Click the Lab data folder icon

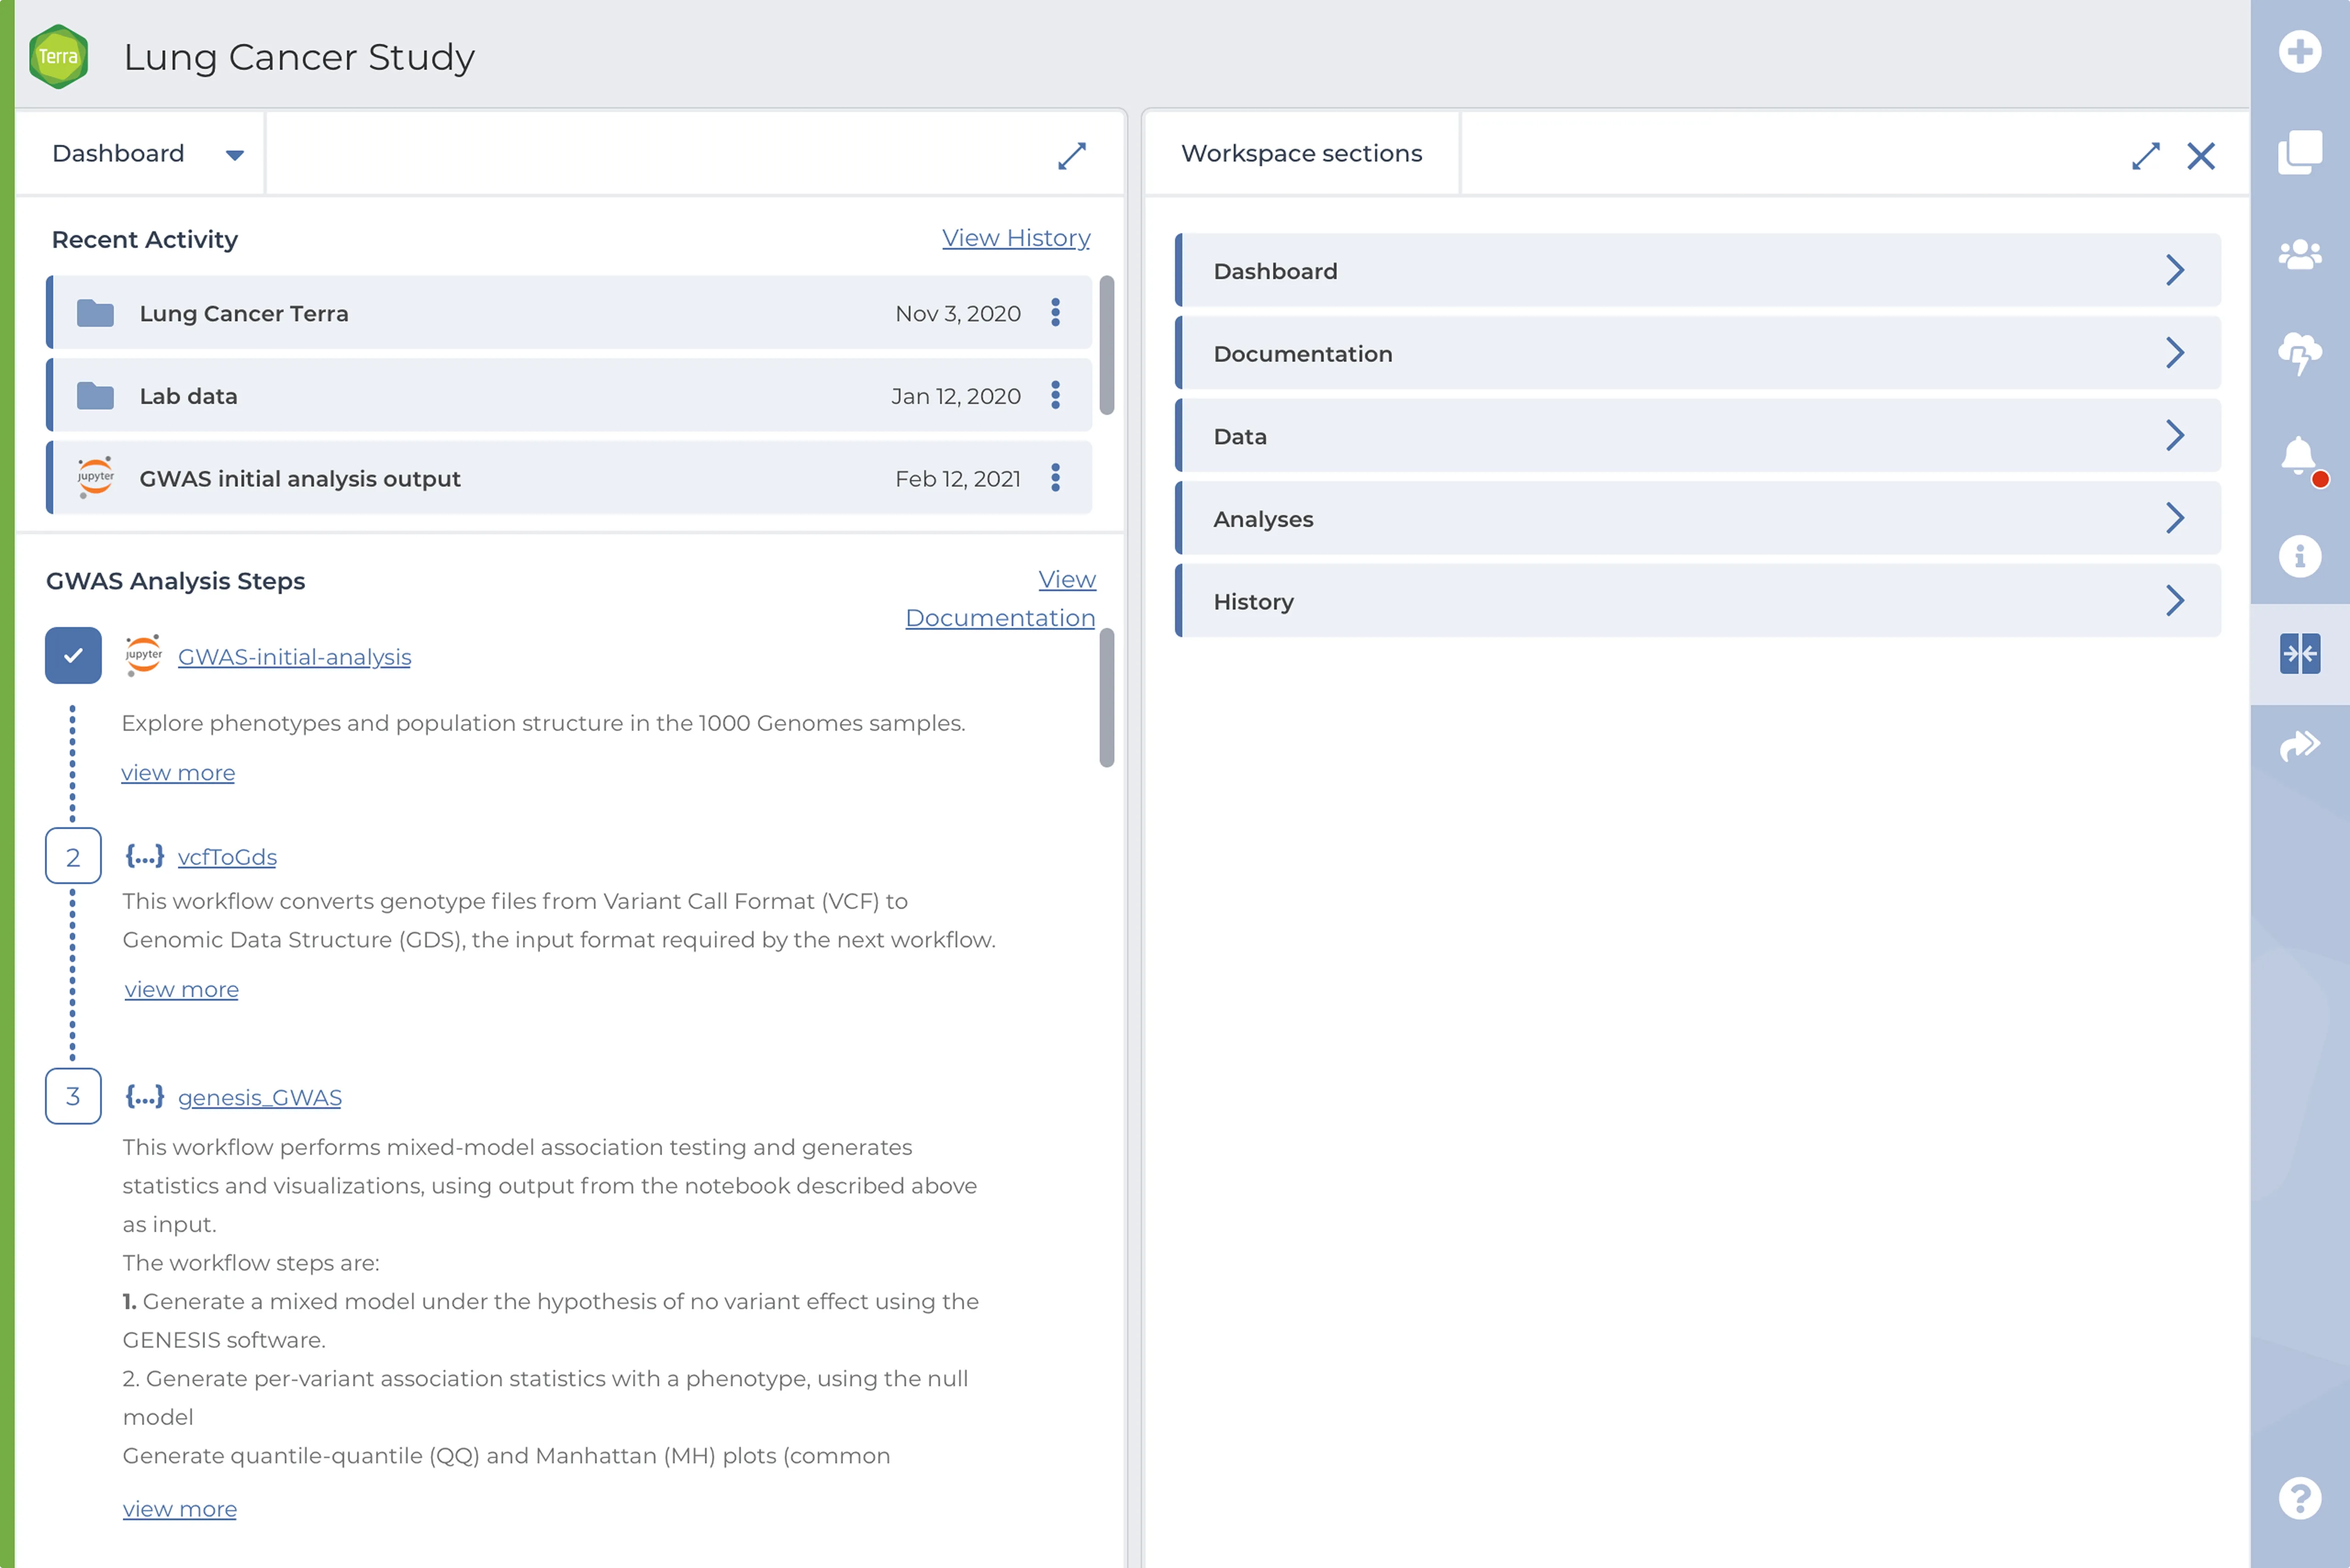click(95, 396)
